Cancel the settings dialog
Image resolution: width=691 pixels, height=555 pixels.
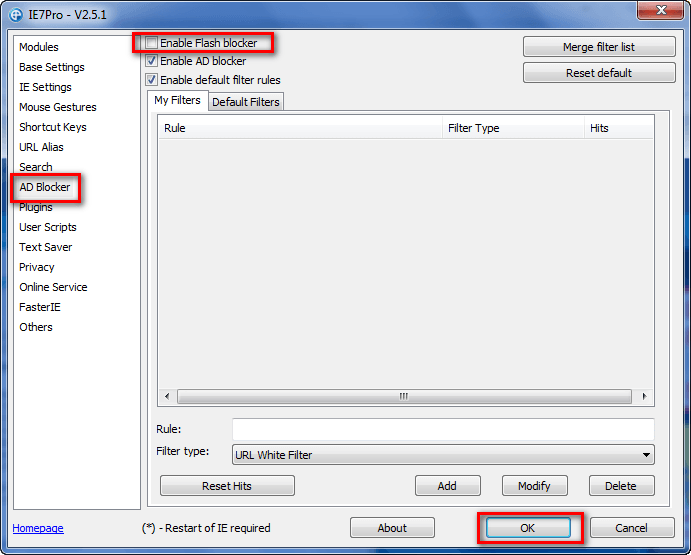tap(632, 528)
